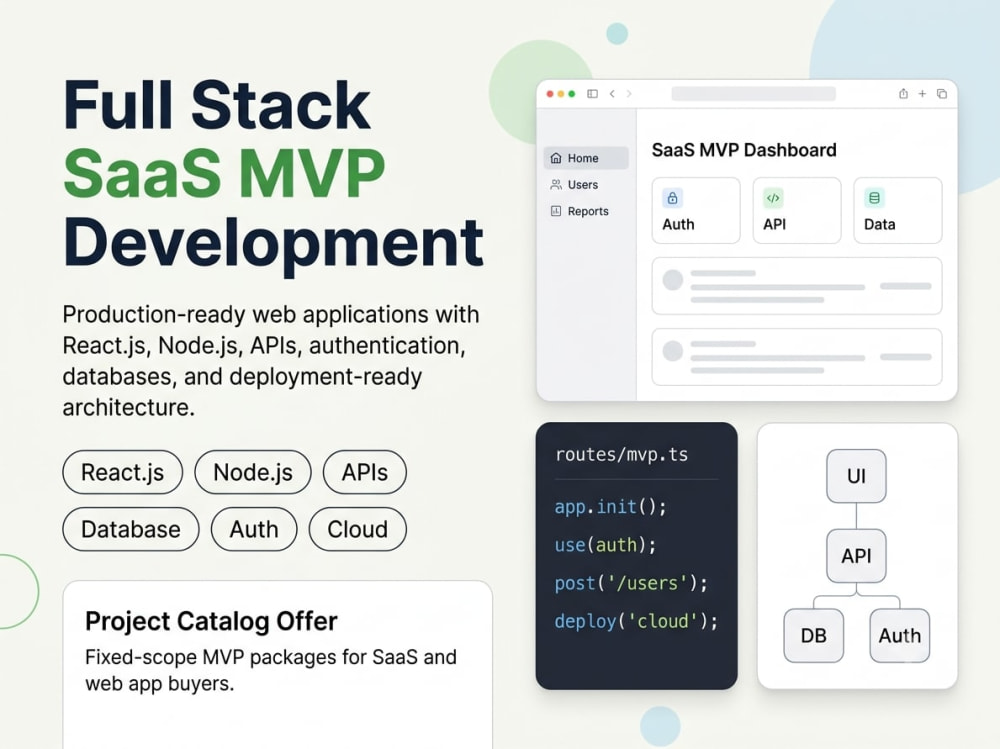Screen dimensions: 1000x749
Task: Open a new tab with the plus icon
Action: (922, 94)
